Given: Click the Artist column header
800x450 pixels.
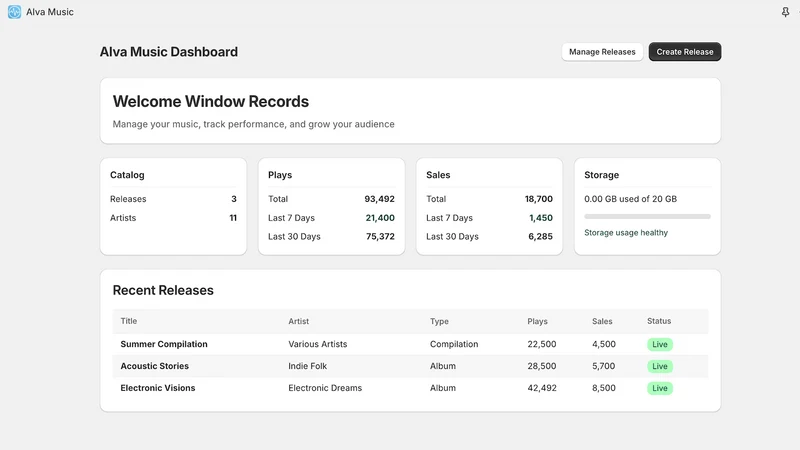Looking at the screenshot, I should coord(298,321).
